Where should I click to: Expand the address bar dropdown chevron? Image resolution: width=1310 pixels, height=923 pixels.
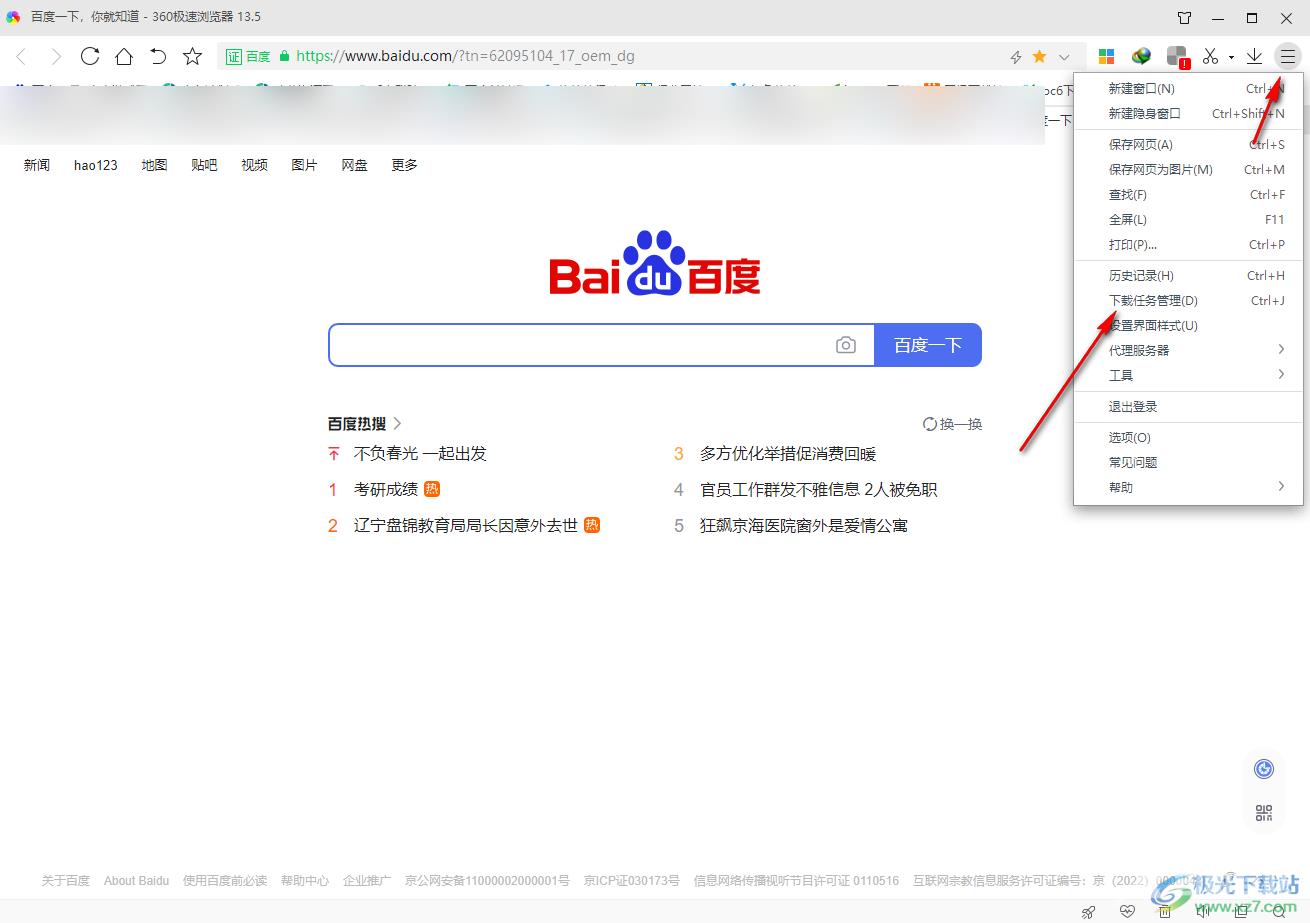click(x=1064, y=57)
